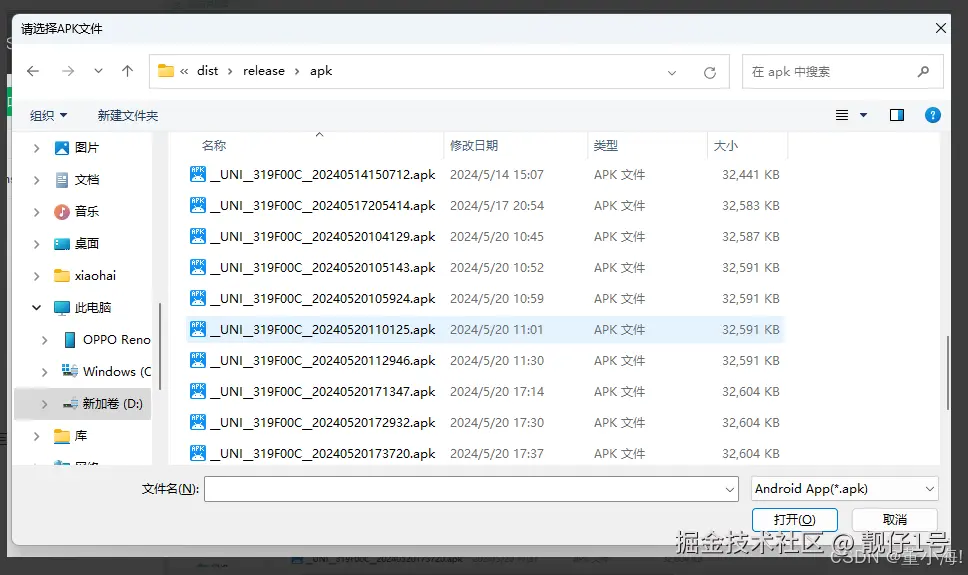
Task: Select 此电脑 in the navigation pane
Action: coord(93,308)
